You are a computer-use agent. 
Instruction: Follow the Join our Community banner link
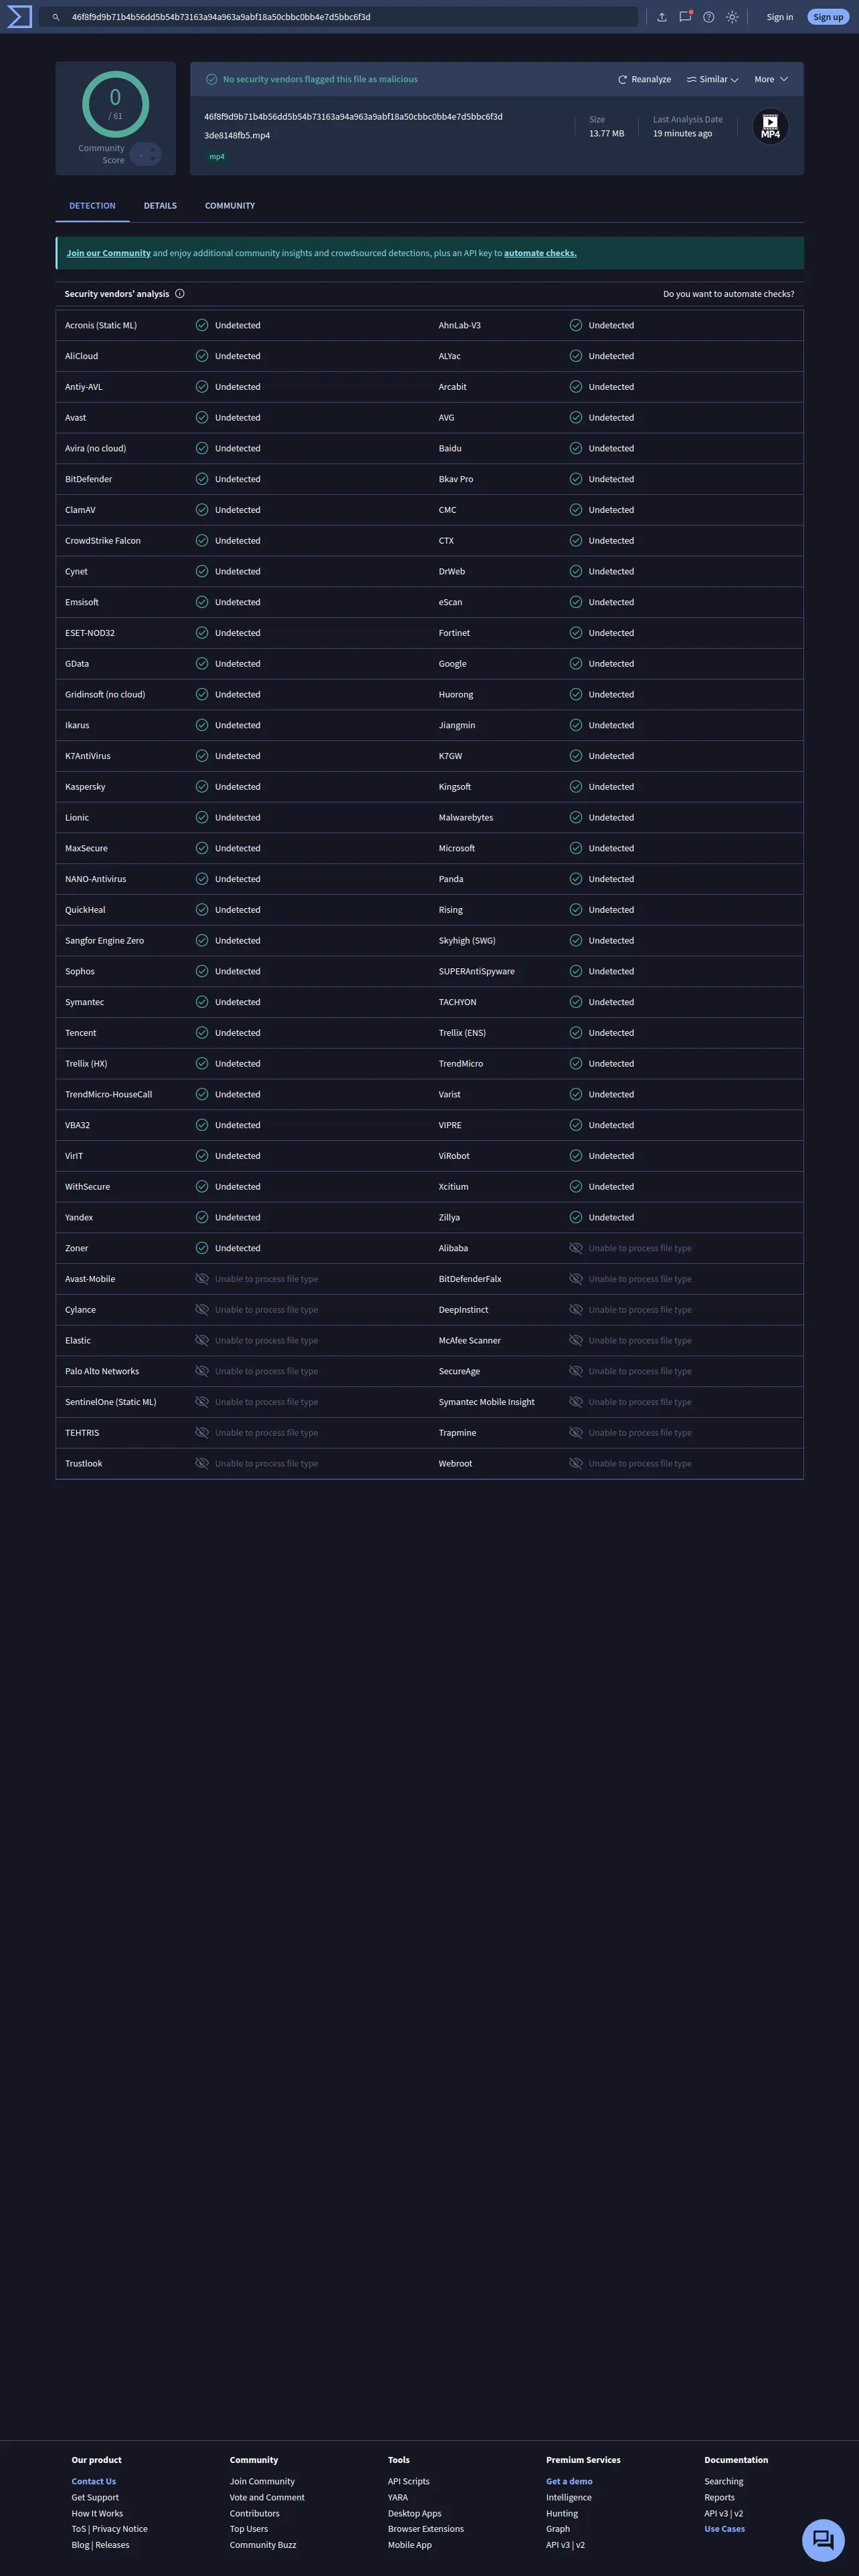(109, 254)
